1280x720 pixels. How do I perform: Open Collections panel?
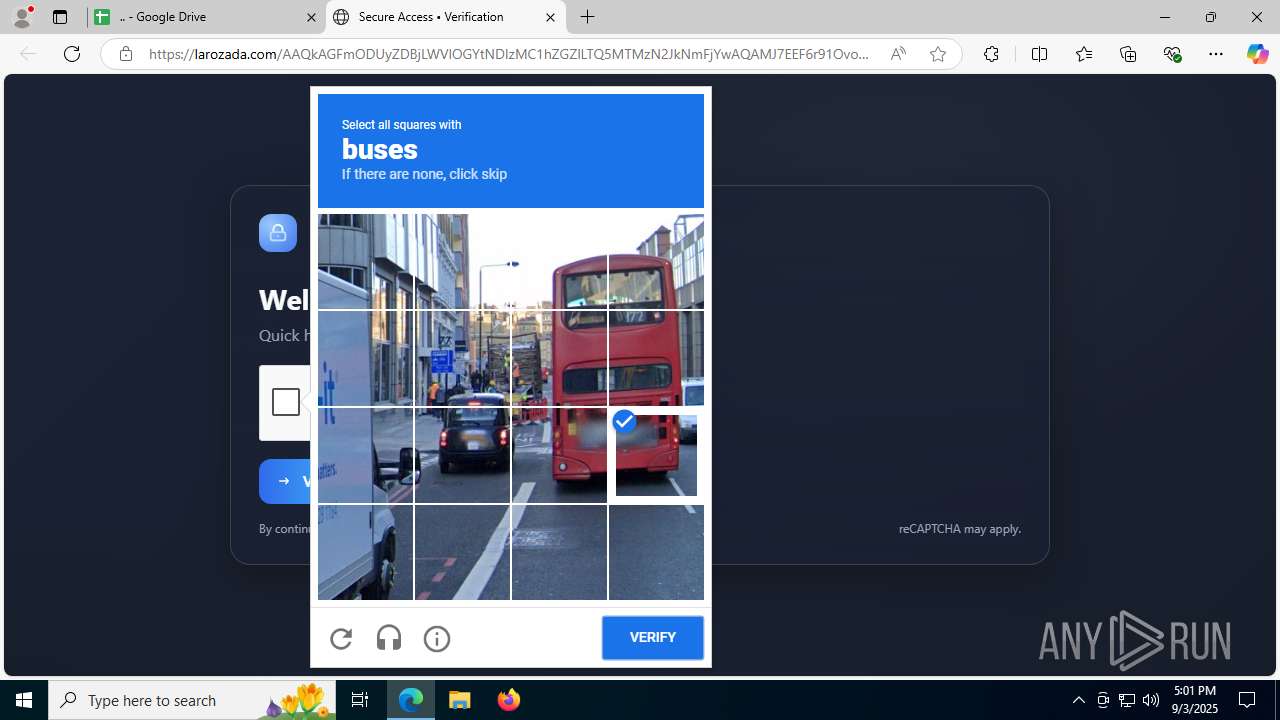pyautogui.click(x=1128, y=54)
